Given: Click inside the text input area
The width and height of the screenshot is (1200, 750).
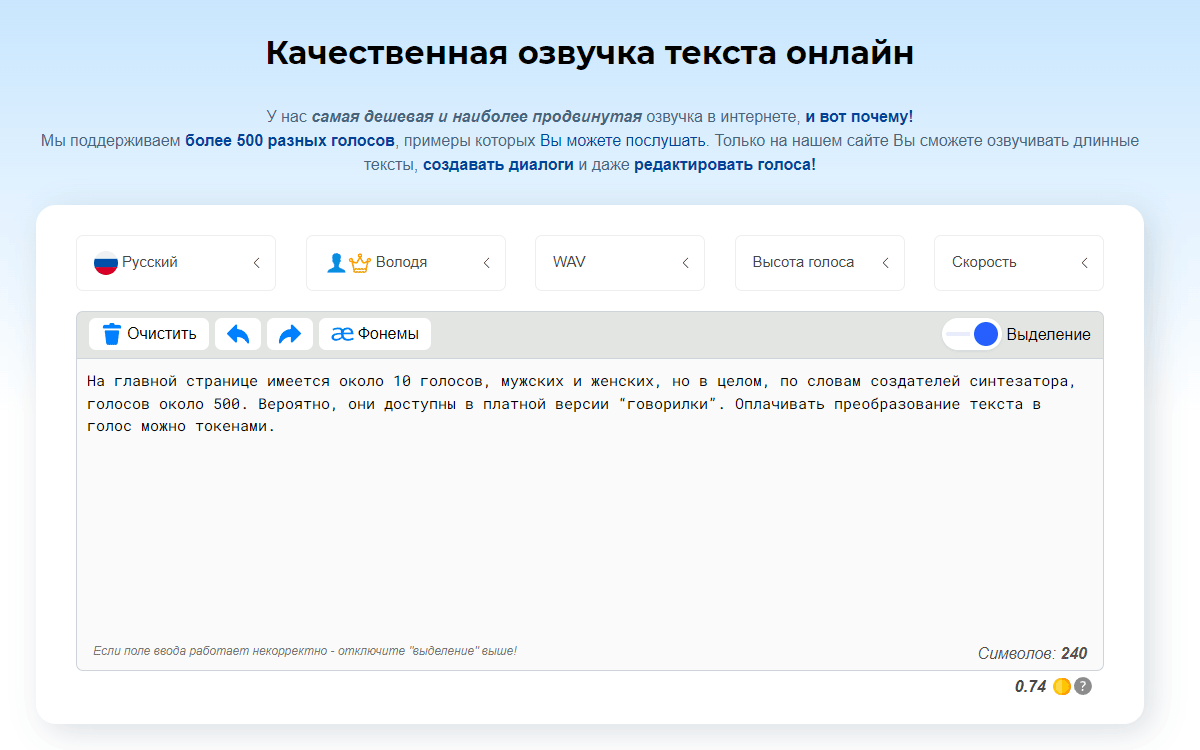Looking at the screenshot, I should pos(590,520).
